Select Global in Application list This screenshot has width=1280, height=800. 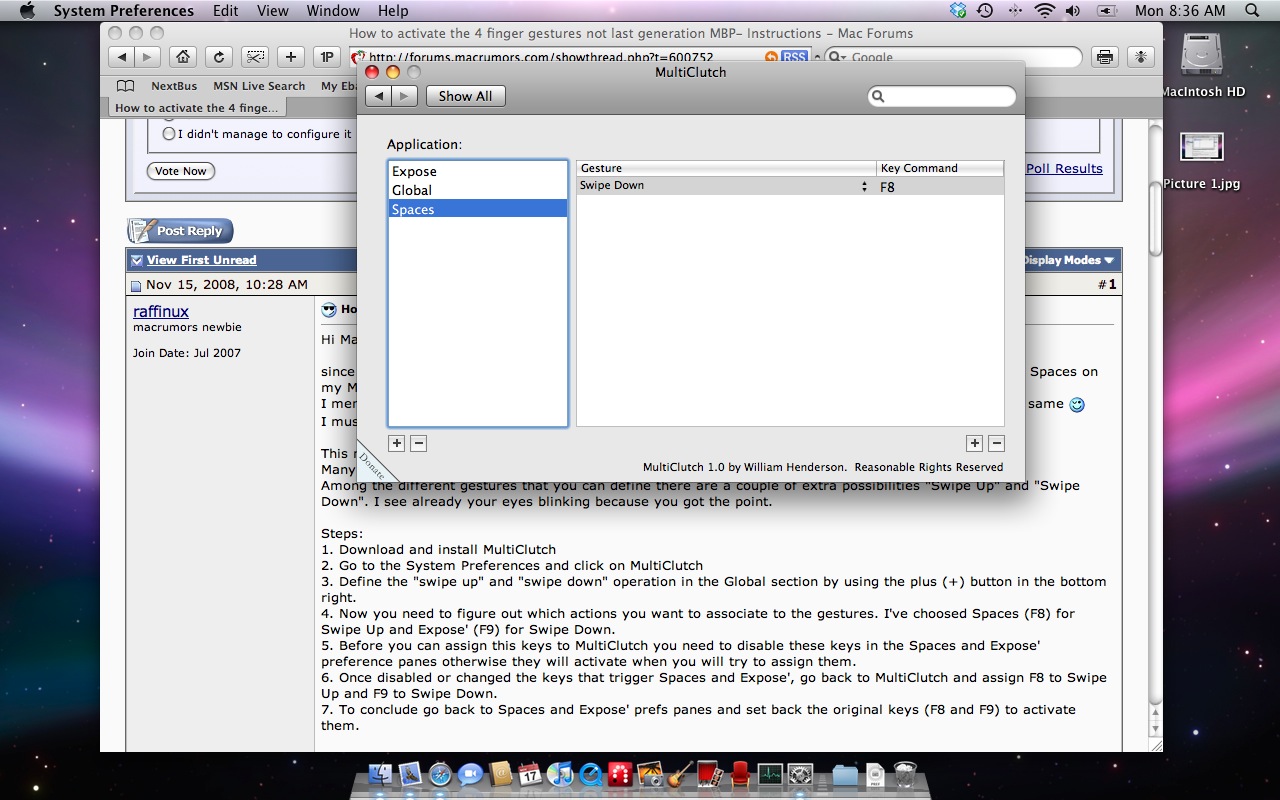point(478,190)
